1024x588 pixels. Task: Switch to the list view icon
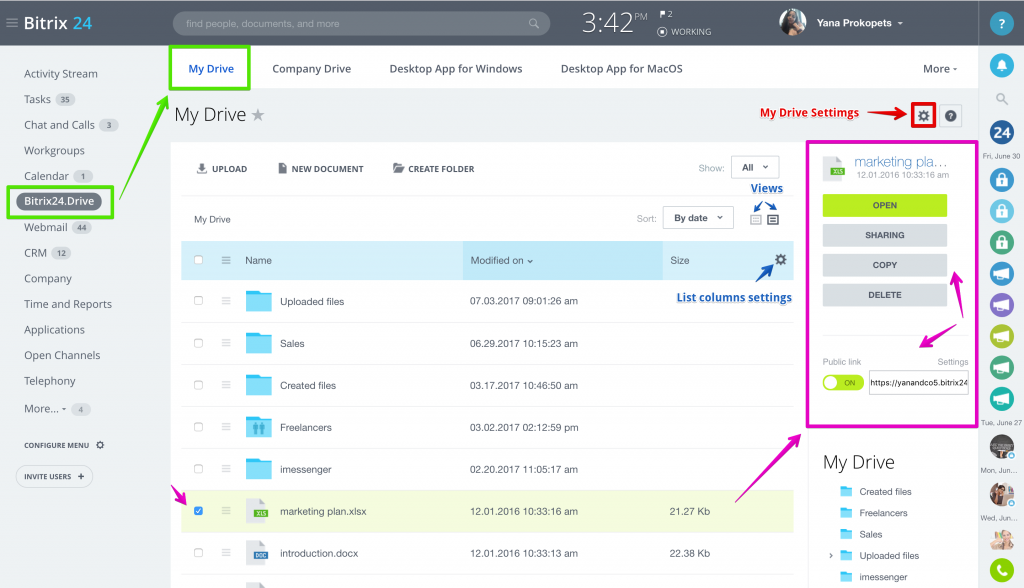[773, 220]
